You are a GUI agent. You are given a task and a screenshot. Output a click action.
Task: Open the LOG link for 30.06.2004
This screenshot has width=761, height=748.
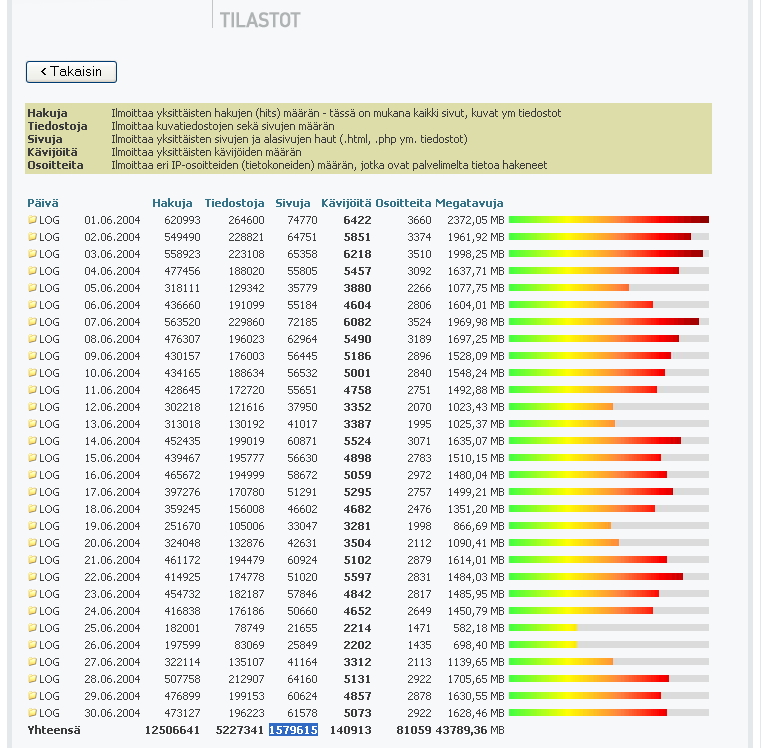tap(49, 713)
